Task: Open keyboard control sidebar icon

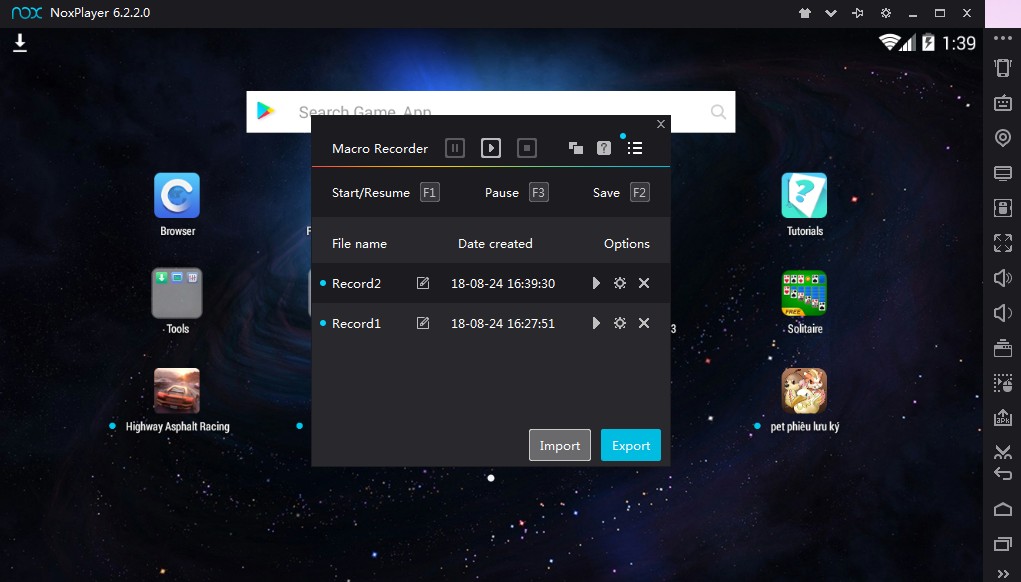Action: pos(1003,103)
